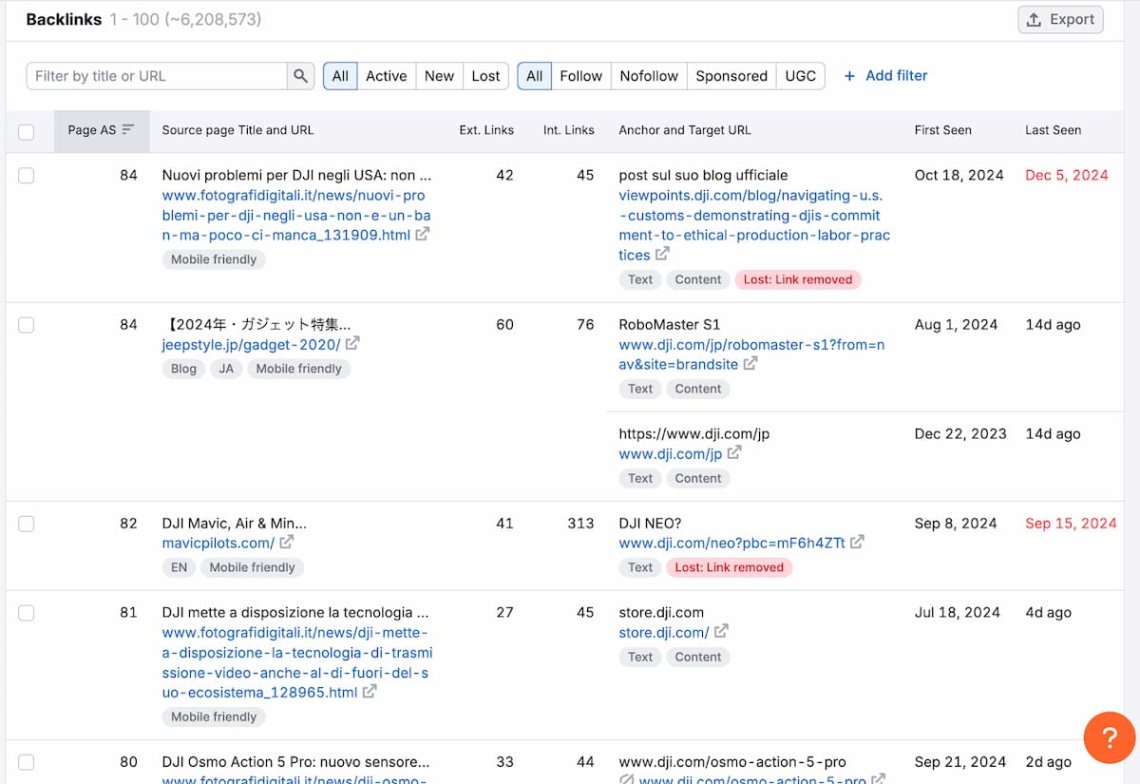Select the Nofollow filter tab
The width and height of the screenshot is (1140, 784).
(x=649, y=76)
